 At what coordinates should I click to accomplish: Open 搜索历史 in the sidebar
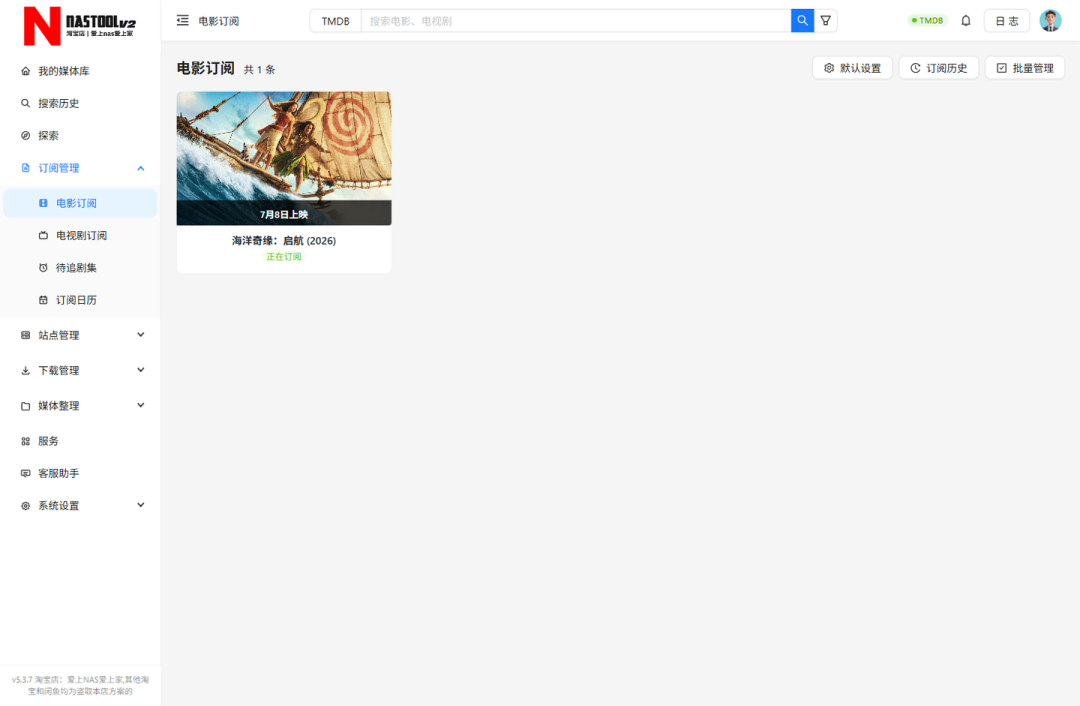80,103
